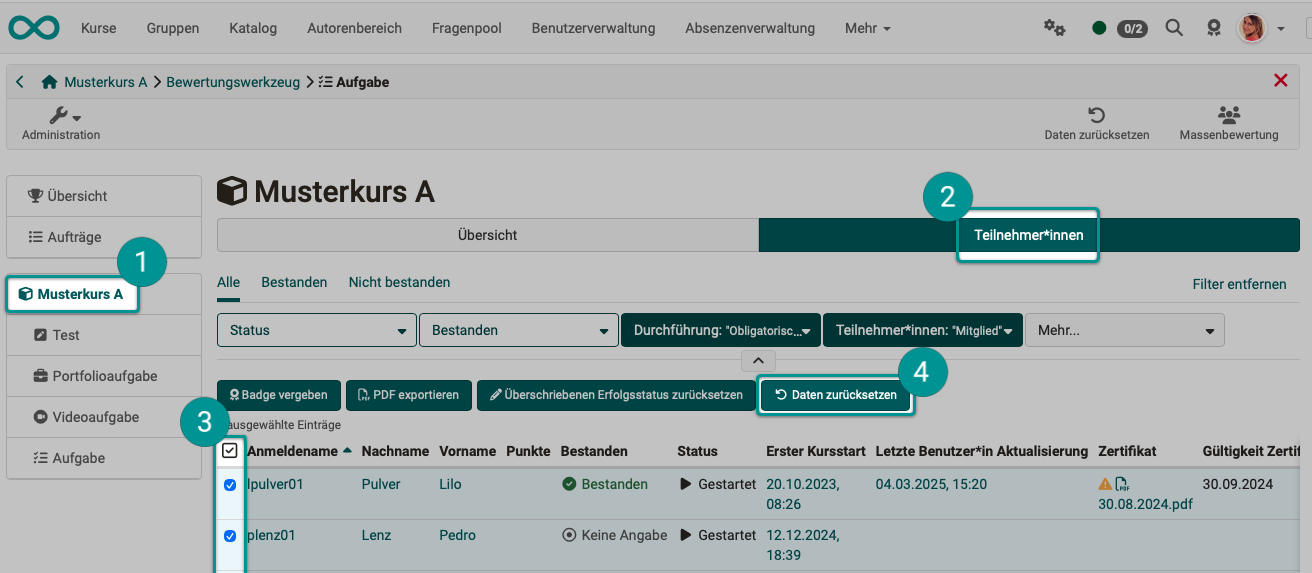The width and height of the screenshot is (1312, 573).
Task: Select Aufgabe node in sidebar
Action: coord(104,458)
